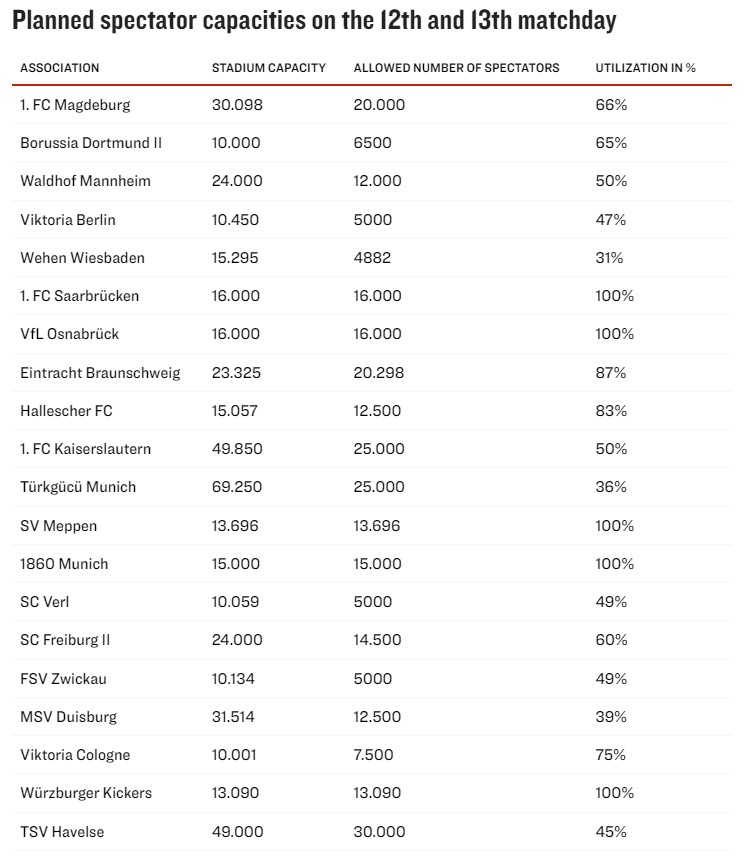This screenshot has height=857, width=746.
Task: Select the 1. FC Magdeburg row name
Action: coord(75,105)
